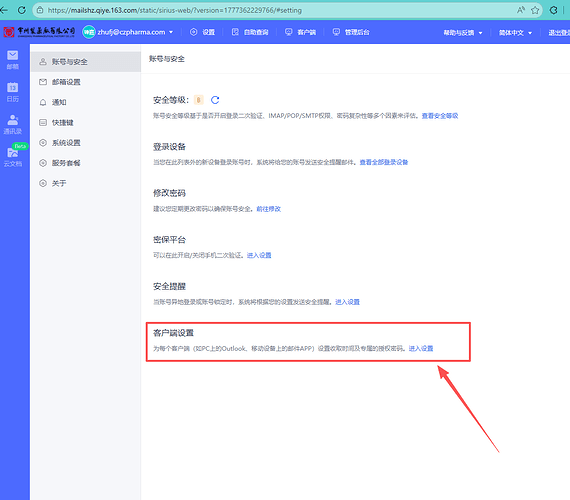Open 自助查询 in the top bar
This screenshot has height=500, width=570.
click(x=250, y=32)
